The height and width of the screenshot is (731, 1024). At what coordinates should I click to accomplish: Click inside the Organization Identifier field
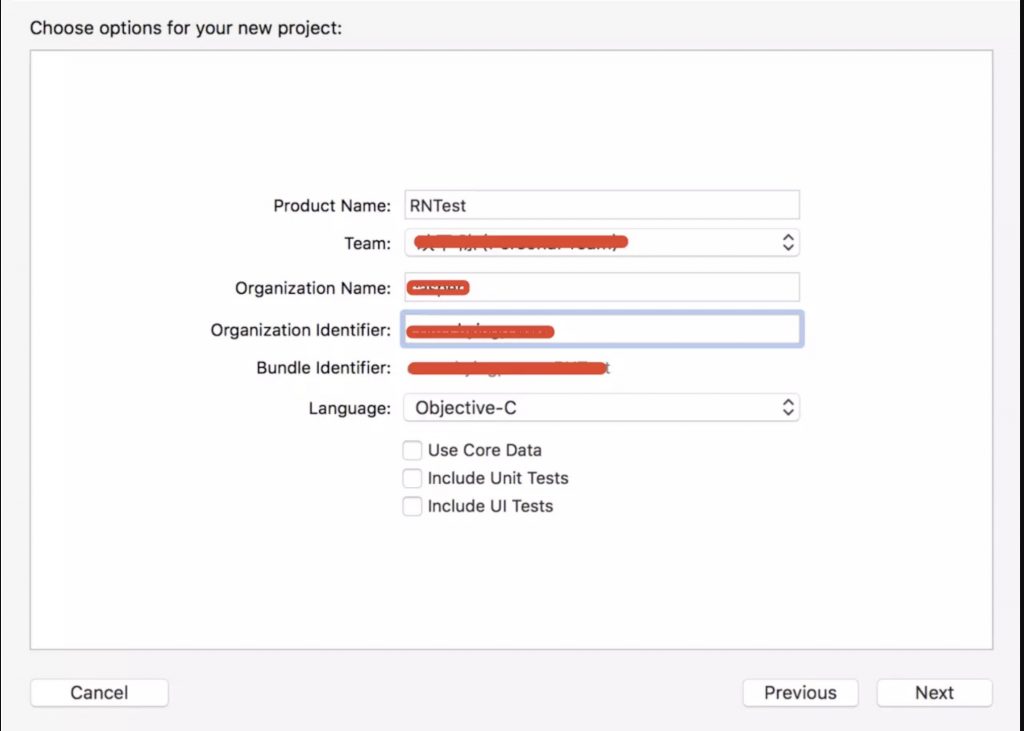click(601, 329)
